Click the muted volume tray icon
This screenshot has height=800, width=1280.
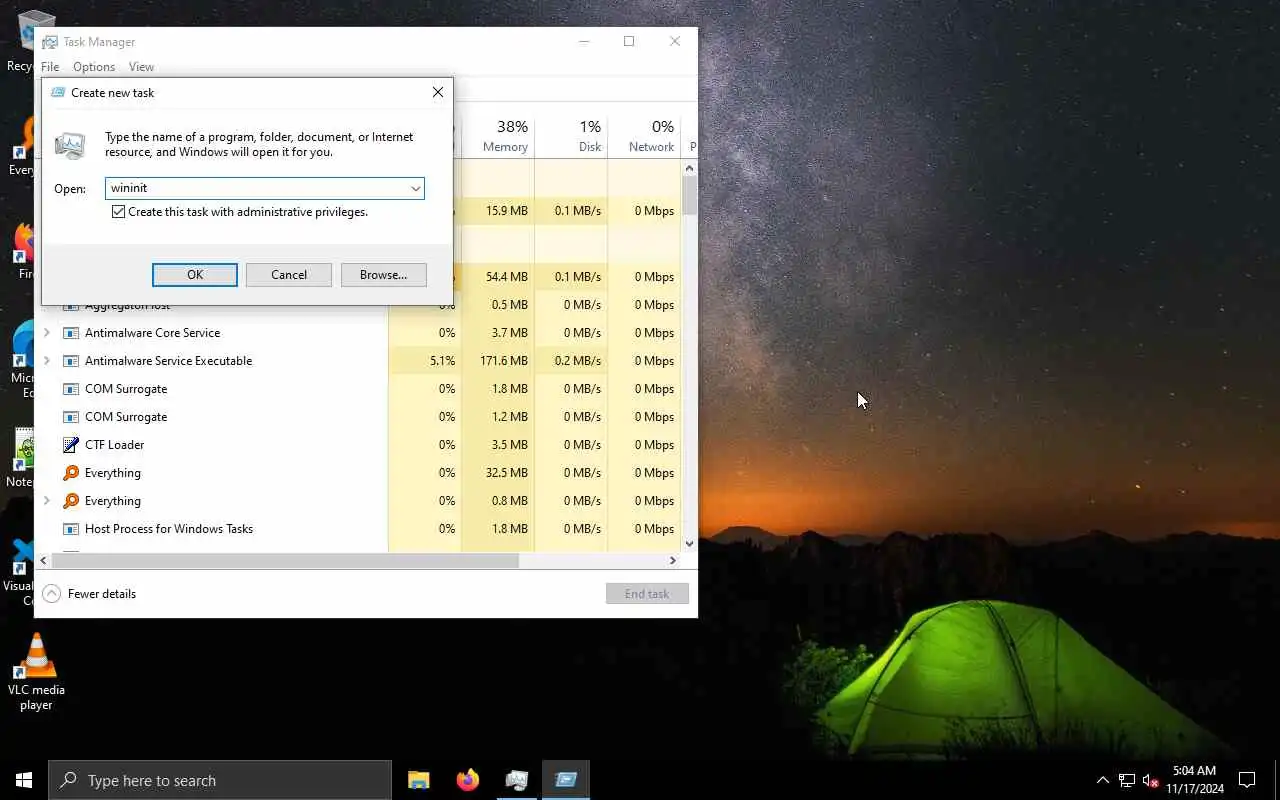click(1151, 780)
